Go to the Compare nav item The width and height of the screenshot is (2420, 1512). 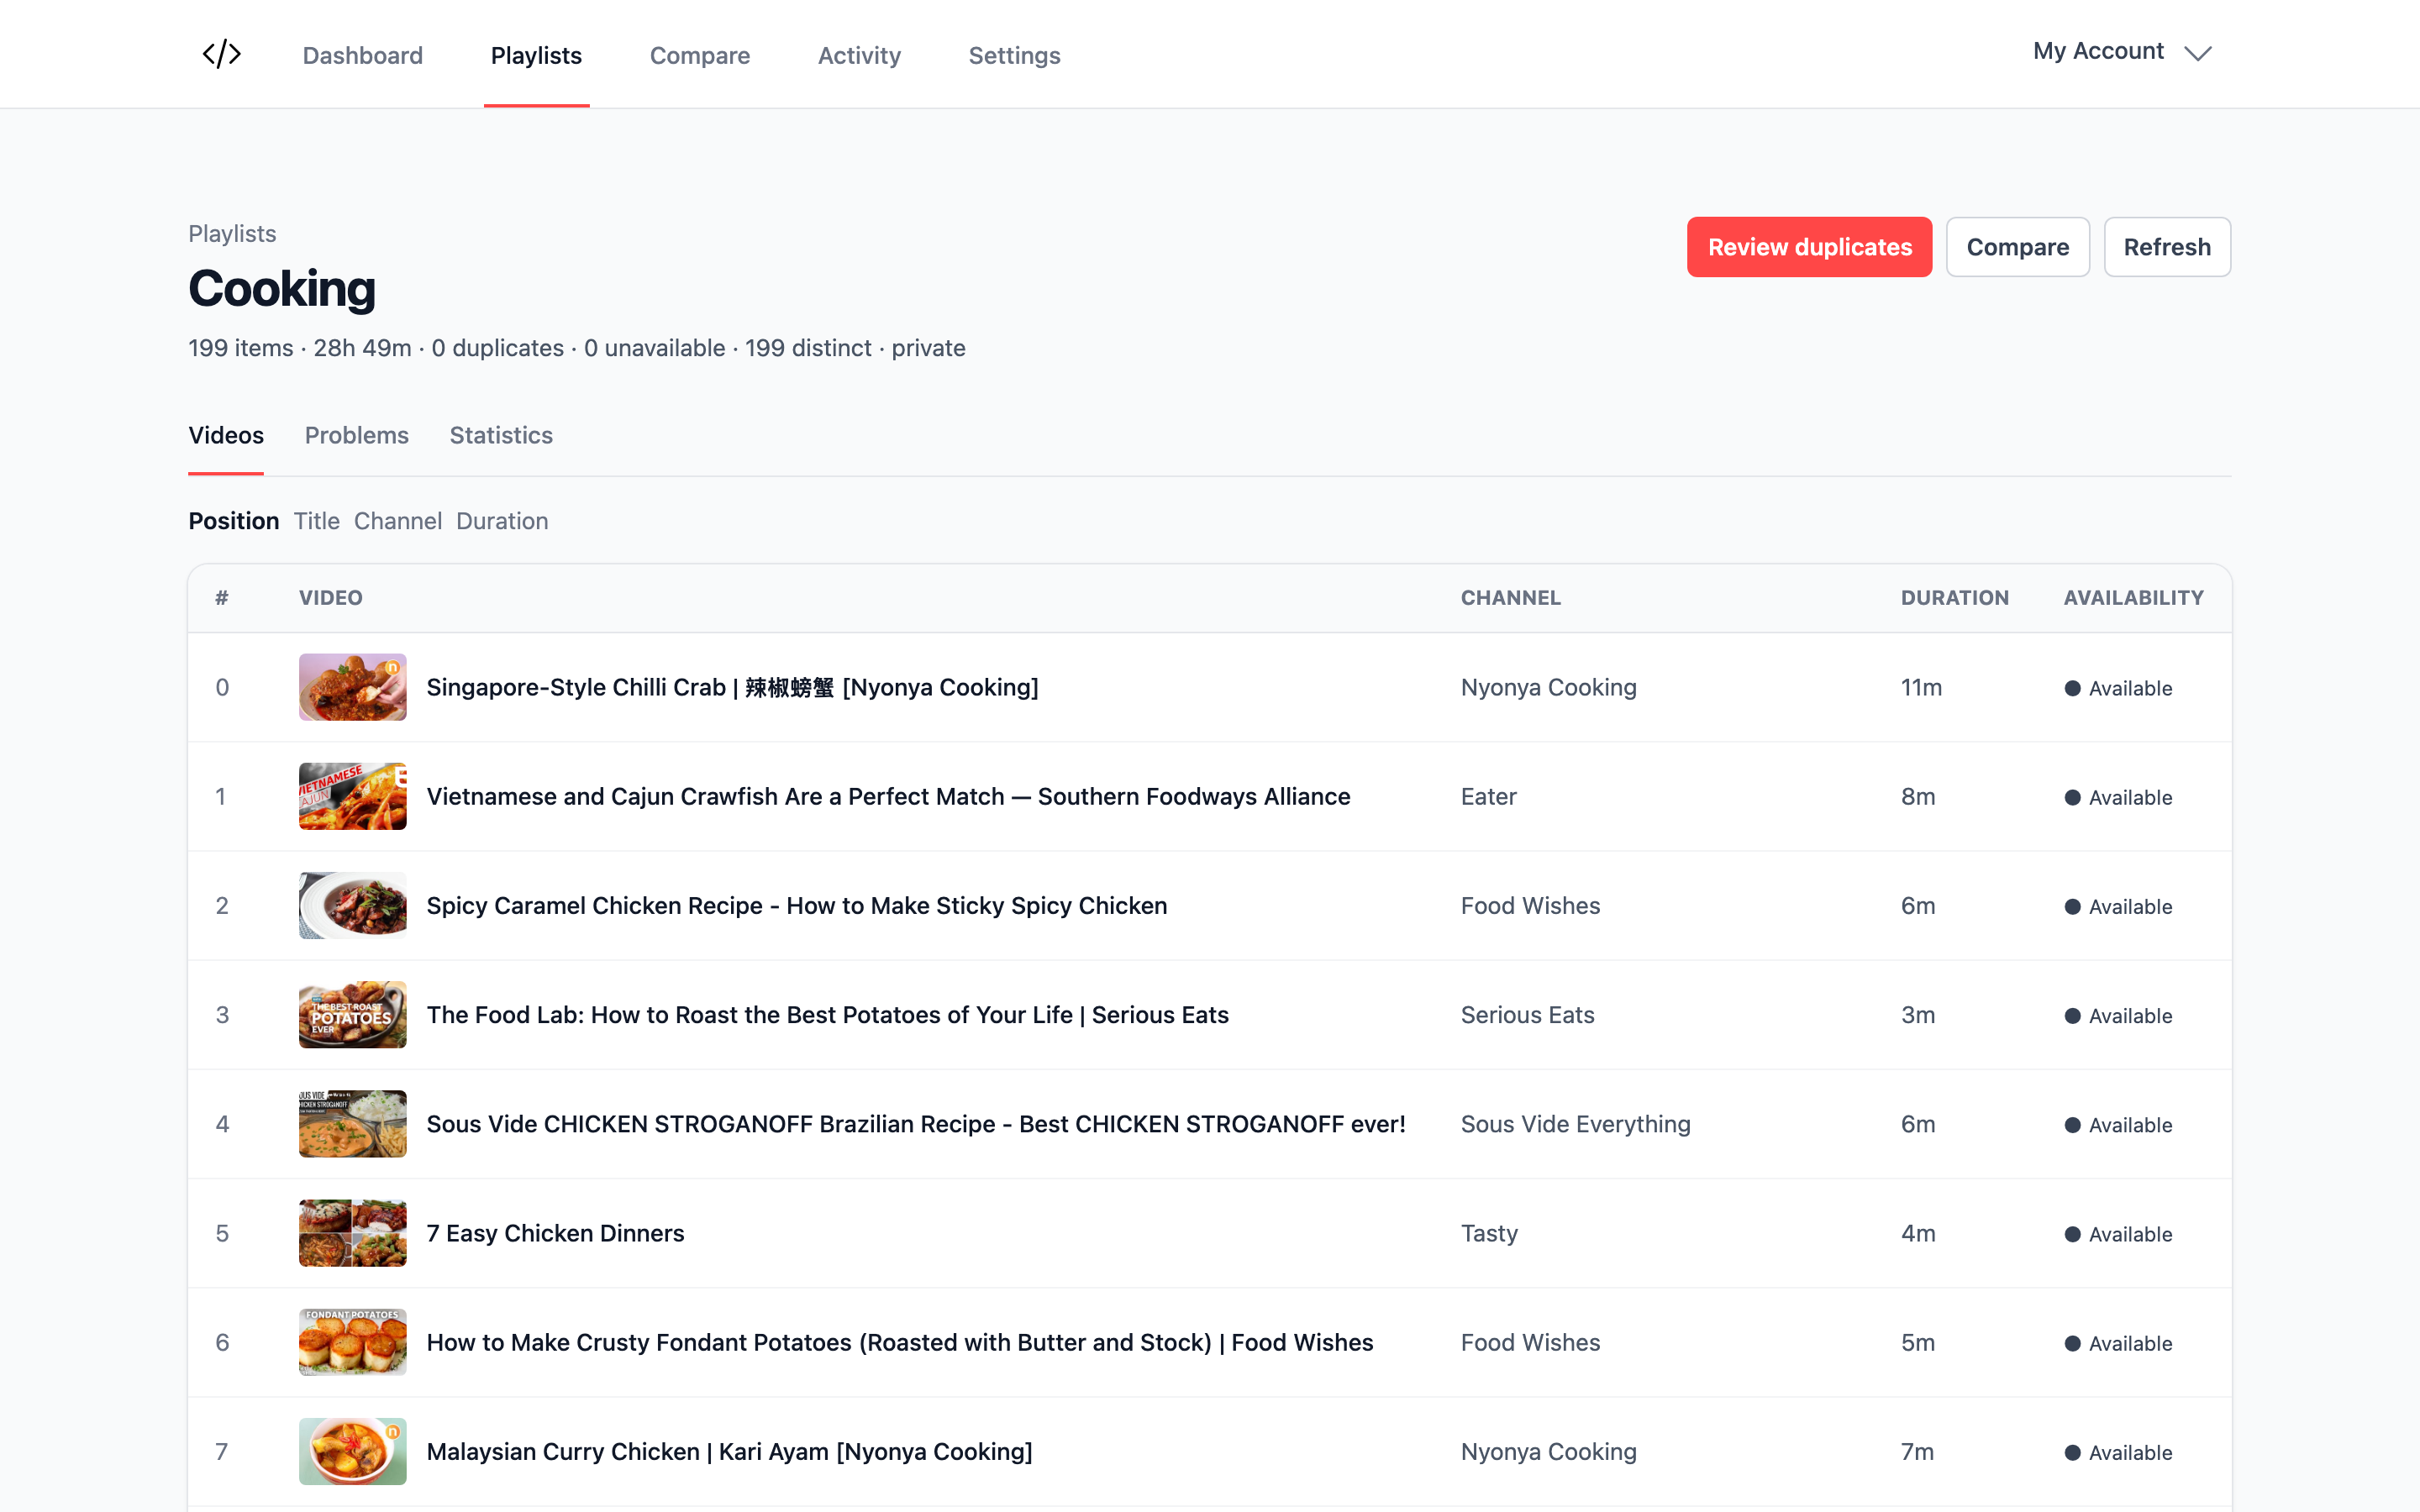[700, 55]
